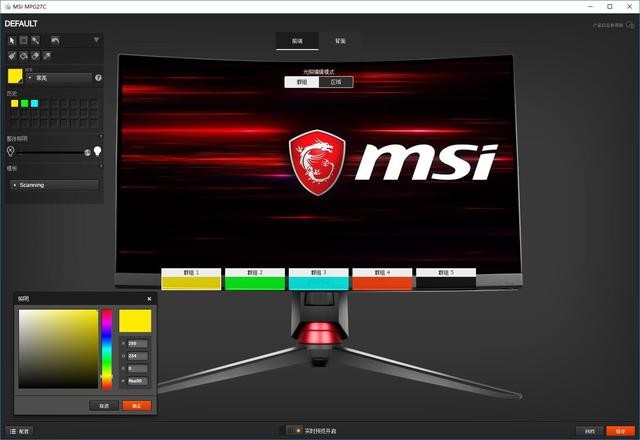Choose the eraser tool

point(36,56)
